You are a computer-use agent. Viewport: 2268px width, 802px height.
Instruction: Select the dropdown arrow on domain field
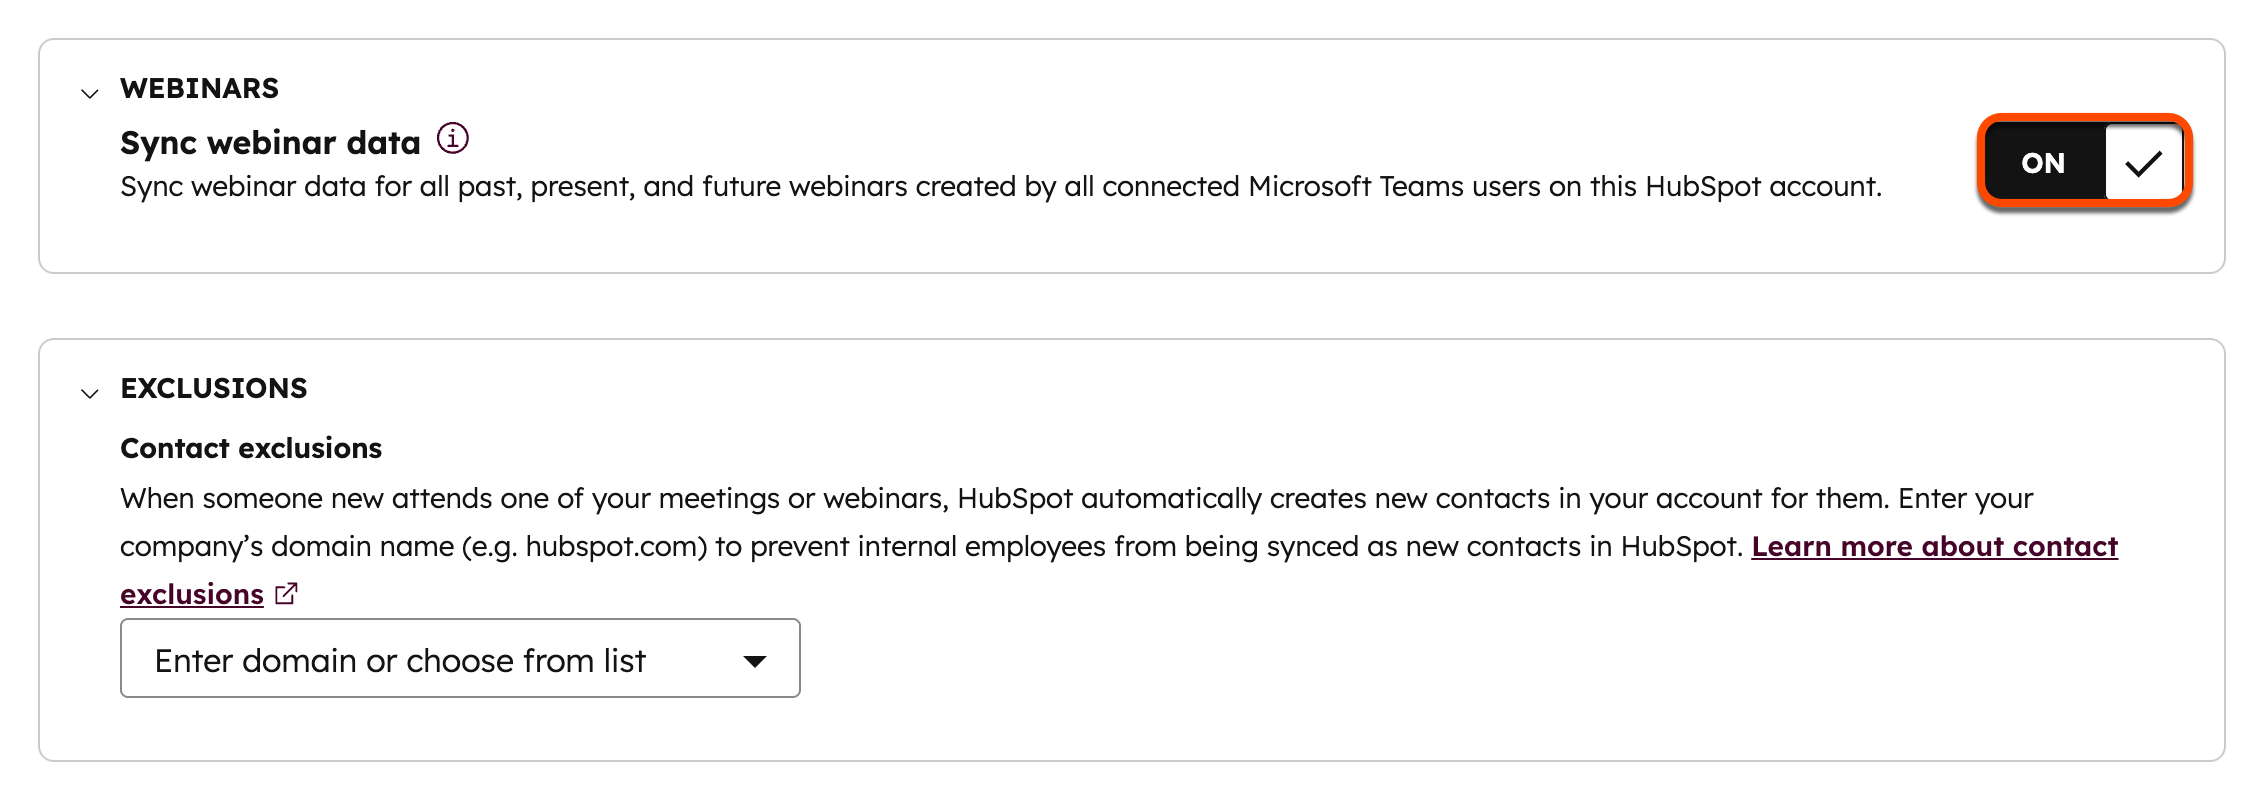[x=756, y=659]
